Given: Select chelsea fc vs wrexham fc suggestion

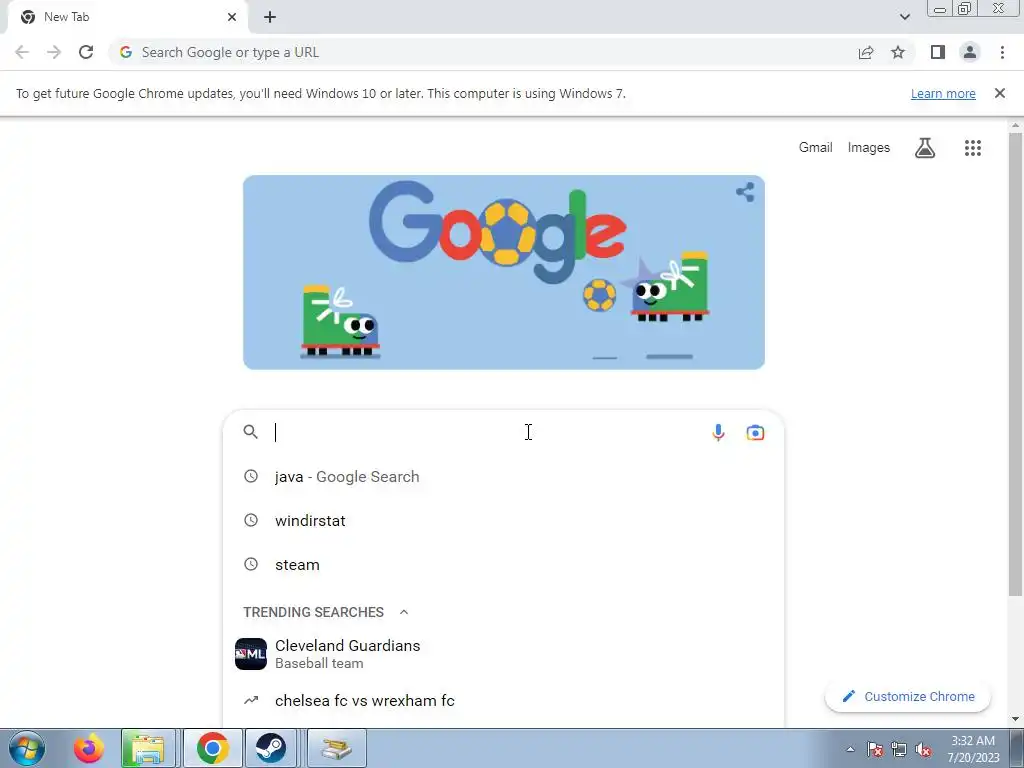Looking at the screenshot, I should pos(503,701).
